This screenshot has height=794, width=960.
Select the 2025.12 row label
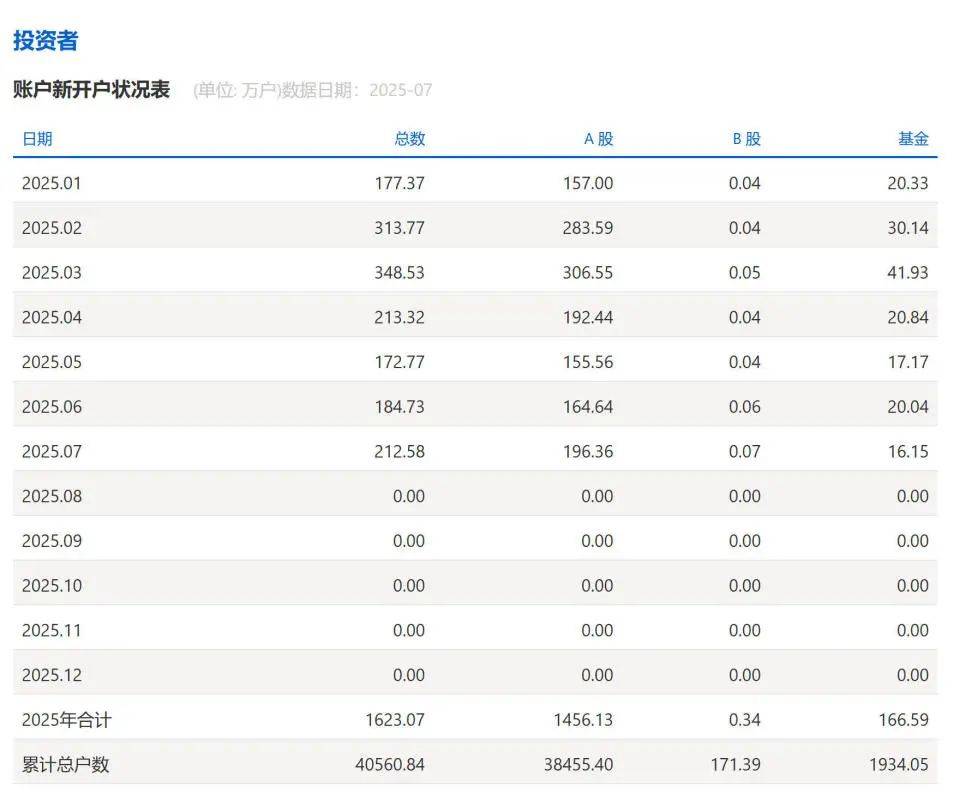coord(52,675)
